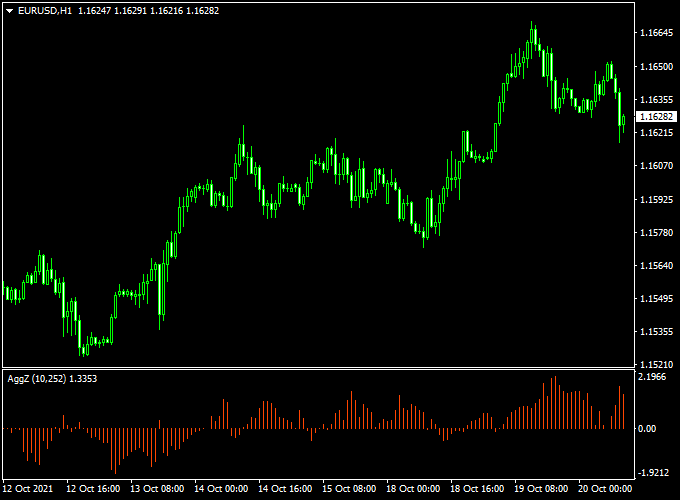Screen dimensions: 680x500
Task: Click the OHLC values 1.16247 1.16291 1.16216 1.16282
Action: coord(148,11)
